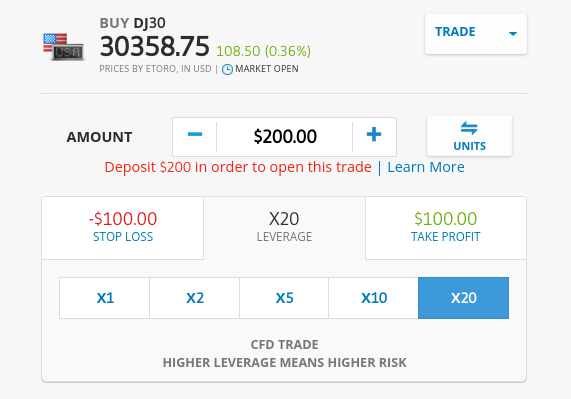Select X20 leverage option
Viewport: 571px width, 399px height.
[x=463, y=298]
